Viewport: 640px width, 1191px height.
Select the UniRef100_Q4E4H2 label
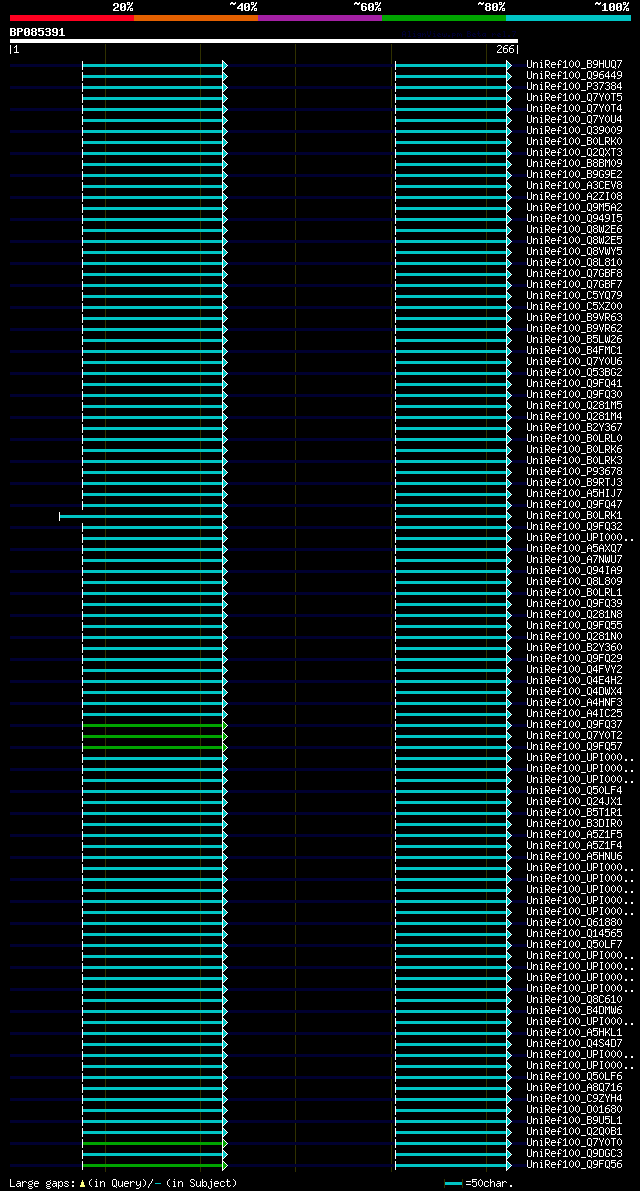pos(574,681)
